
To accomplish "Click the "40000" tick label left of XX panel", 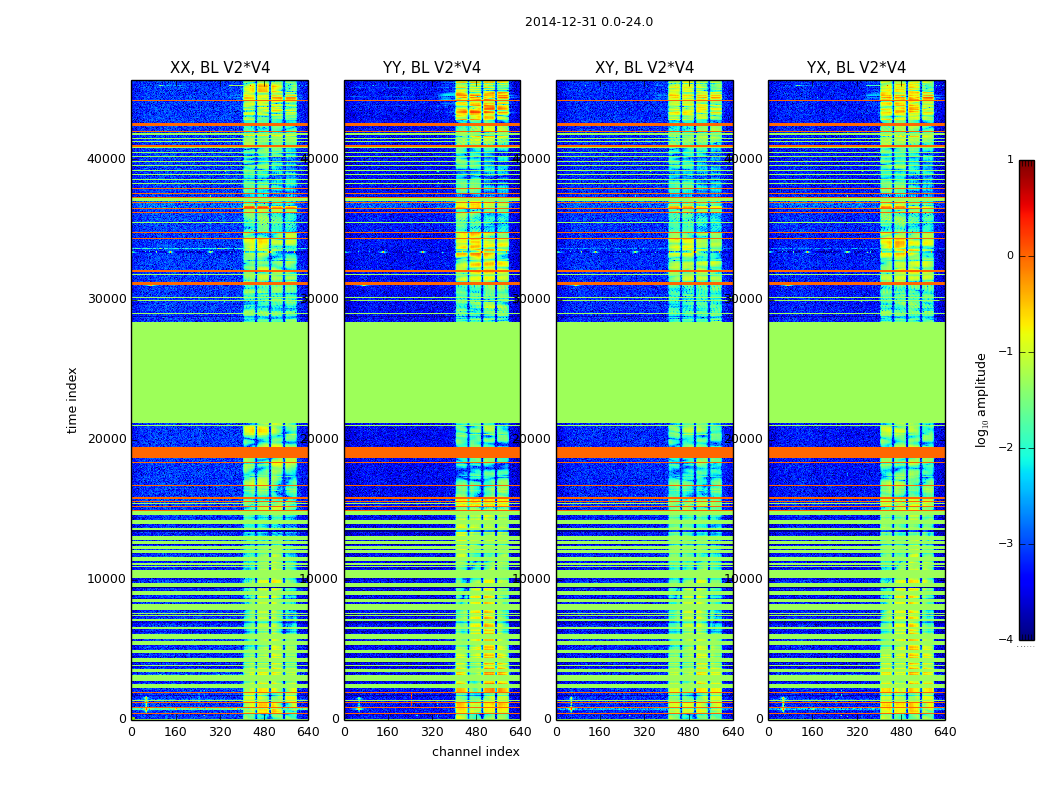I will coord(107,158).
